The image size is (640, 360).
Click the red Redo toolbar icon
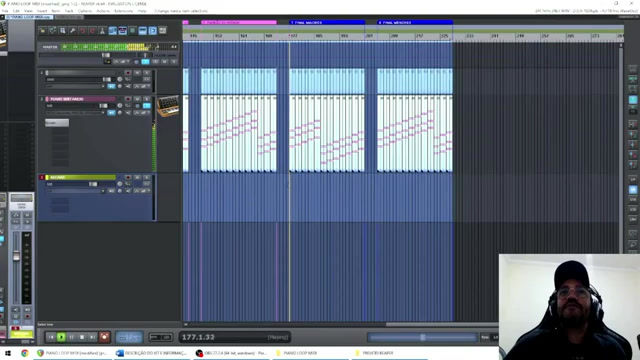[x=92, y=31]
